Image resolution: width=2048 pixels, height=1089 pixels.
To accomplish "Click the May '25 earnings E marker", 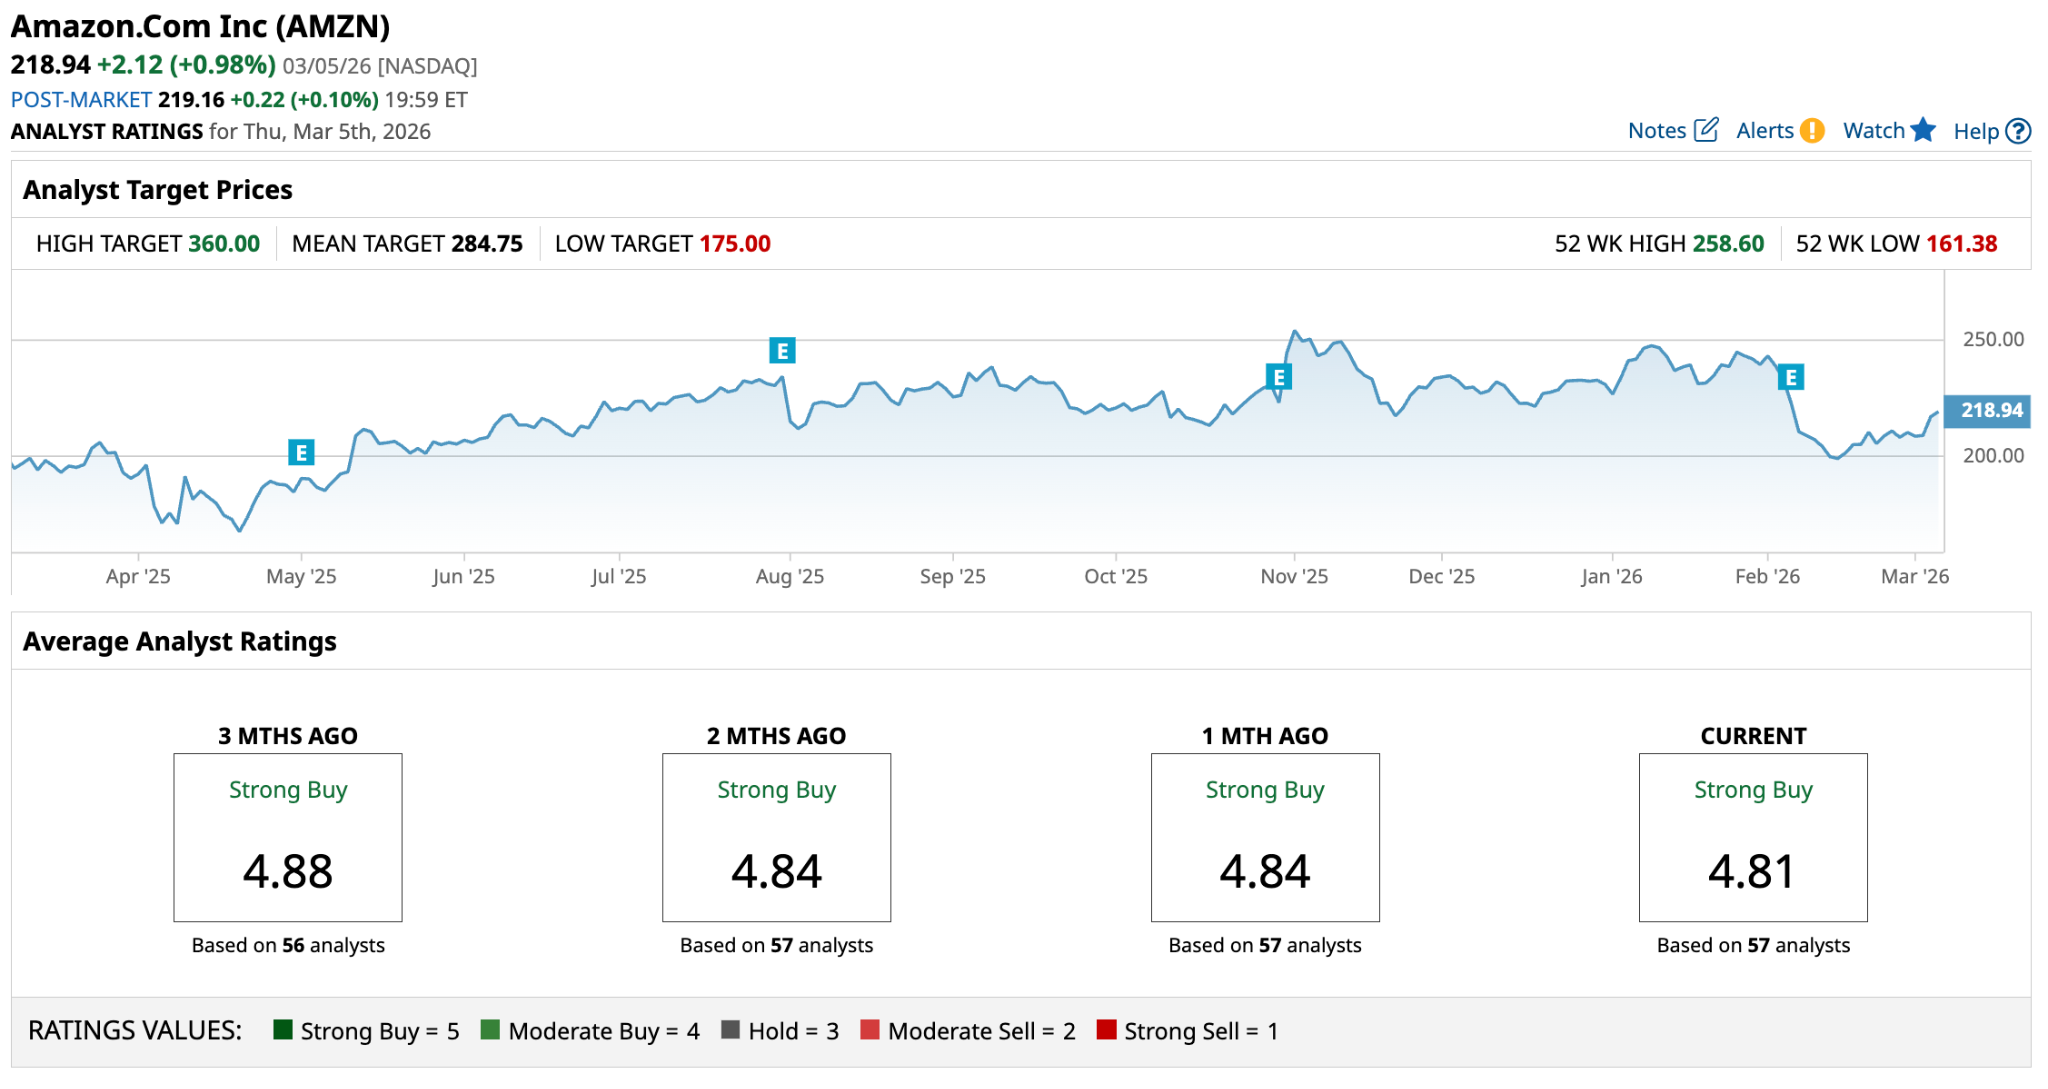I will click(301, 452).
